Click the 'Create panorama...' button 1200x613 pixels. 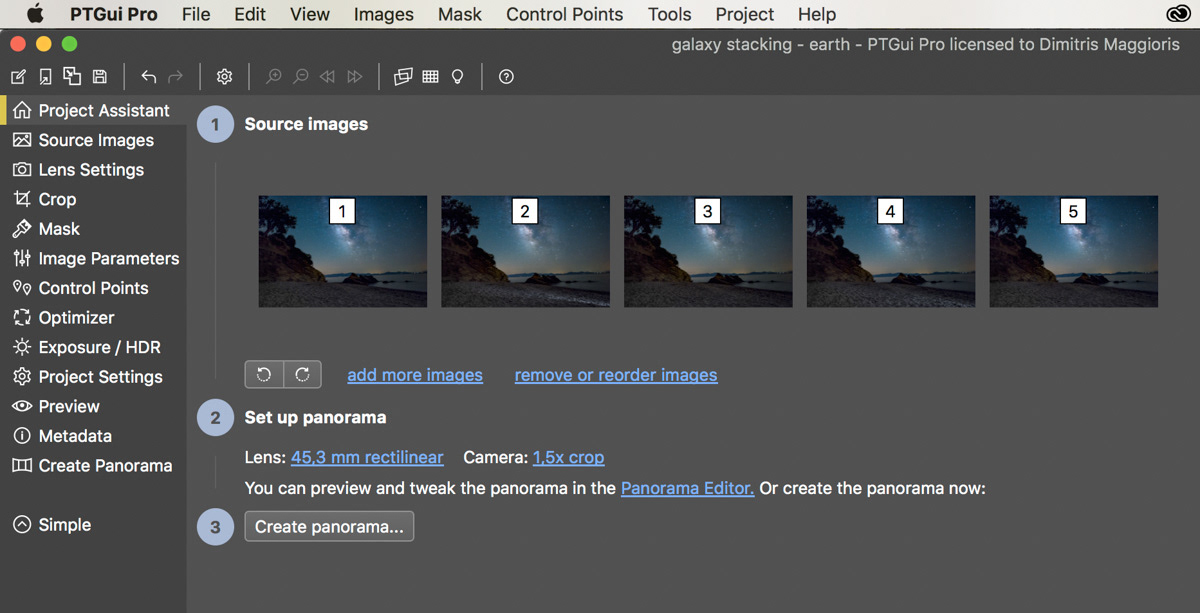pos(329,526)
